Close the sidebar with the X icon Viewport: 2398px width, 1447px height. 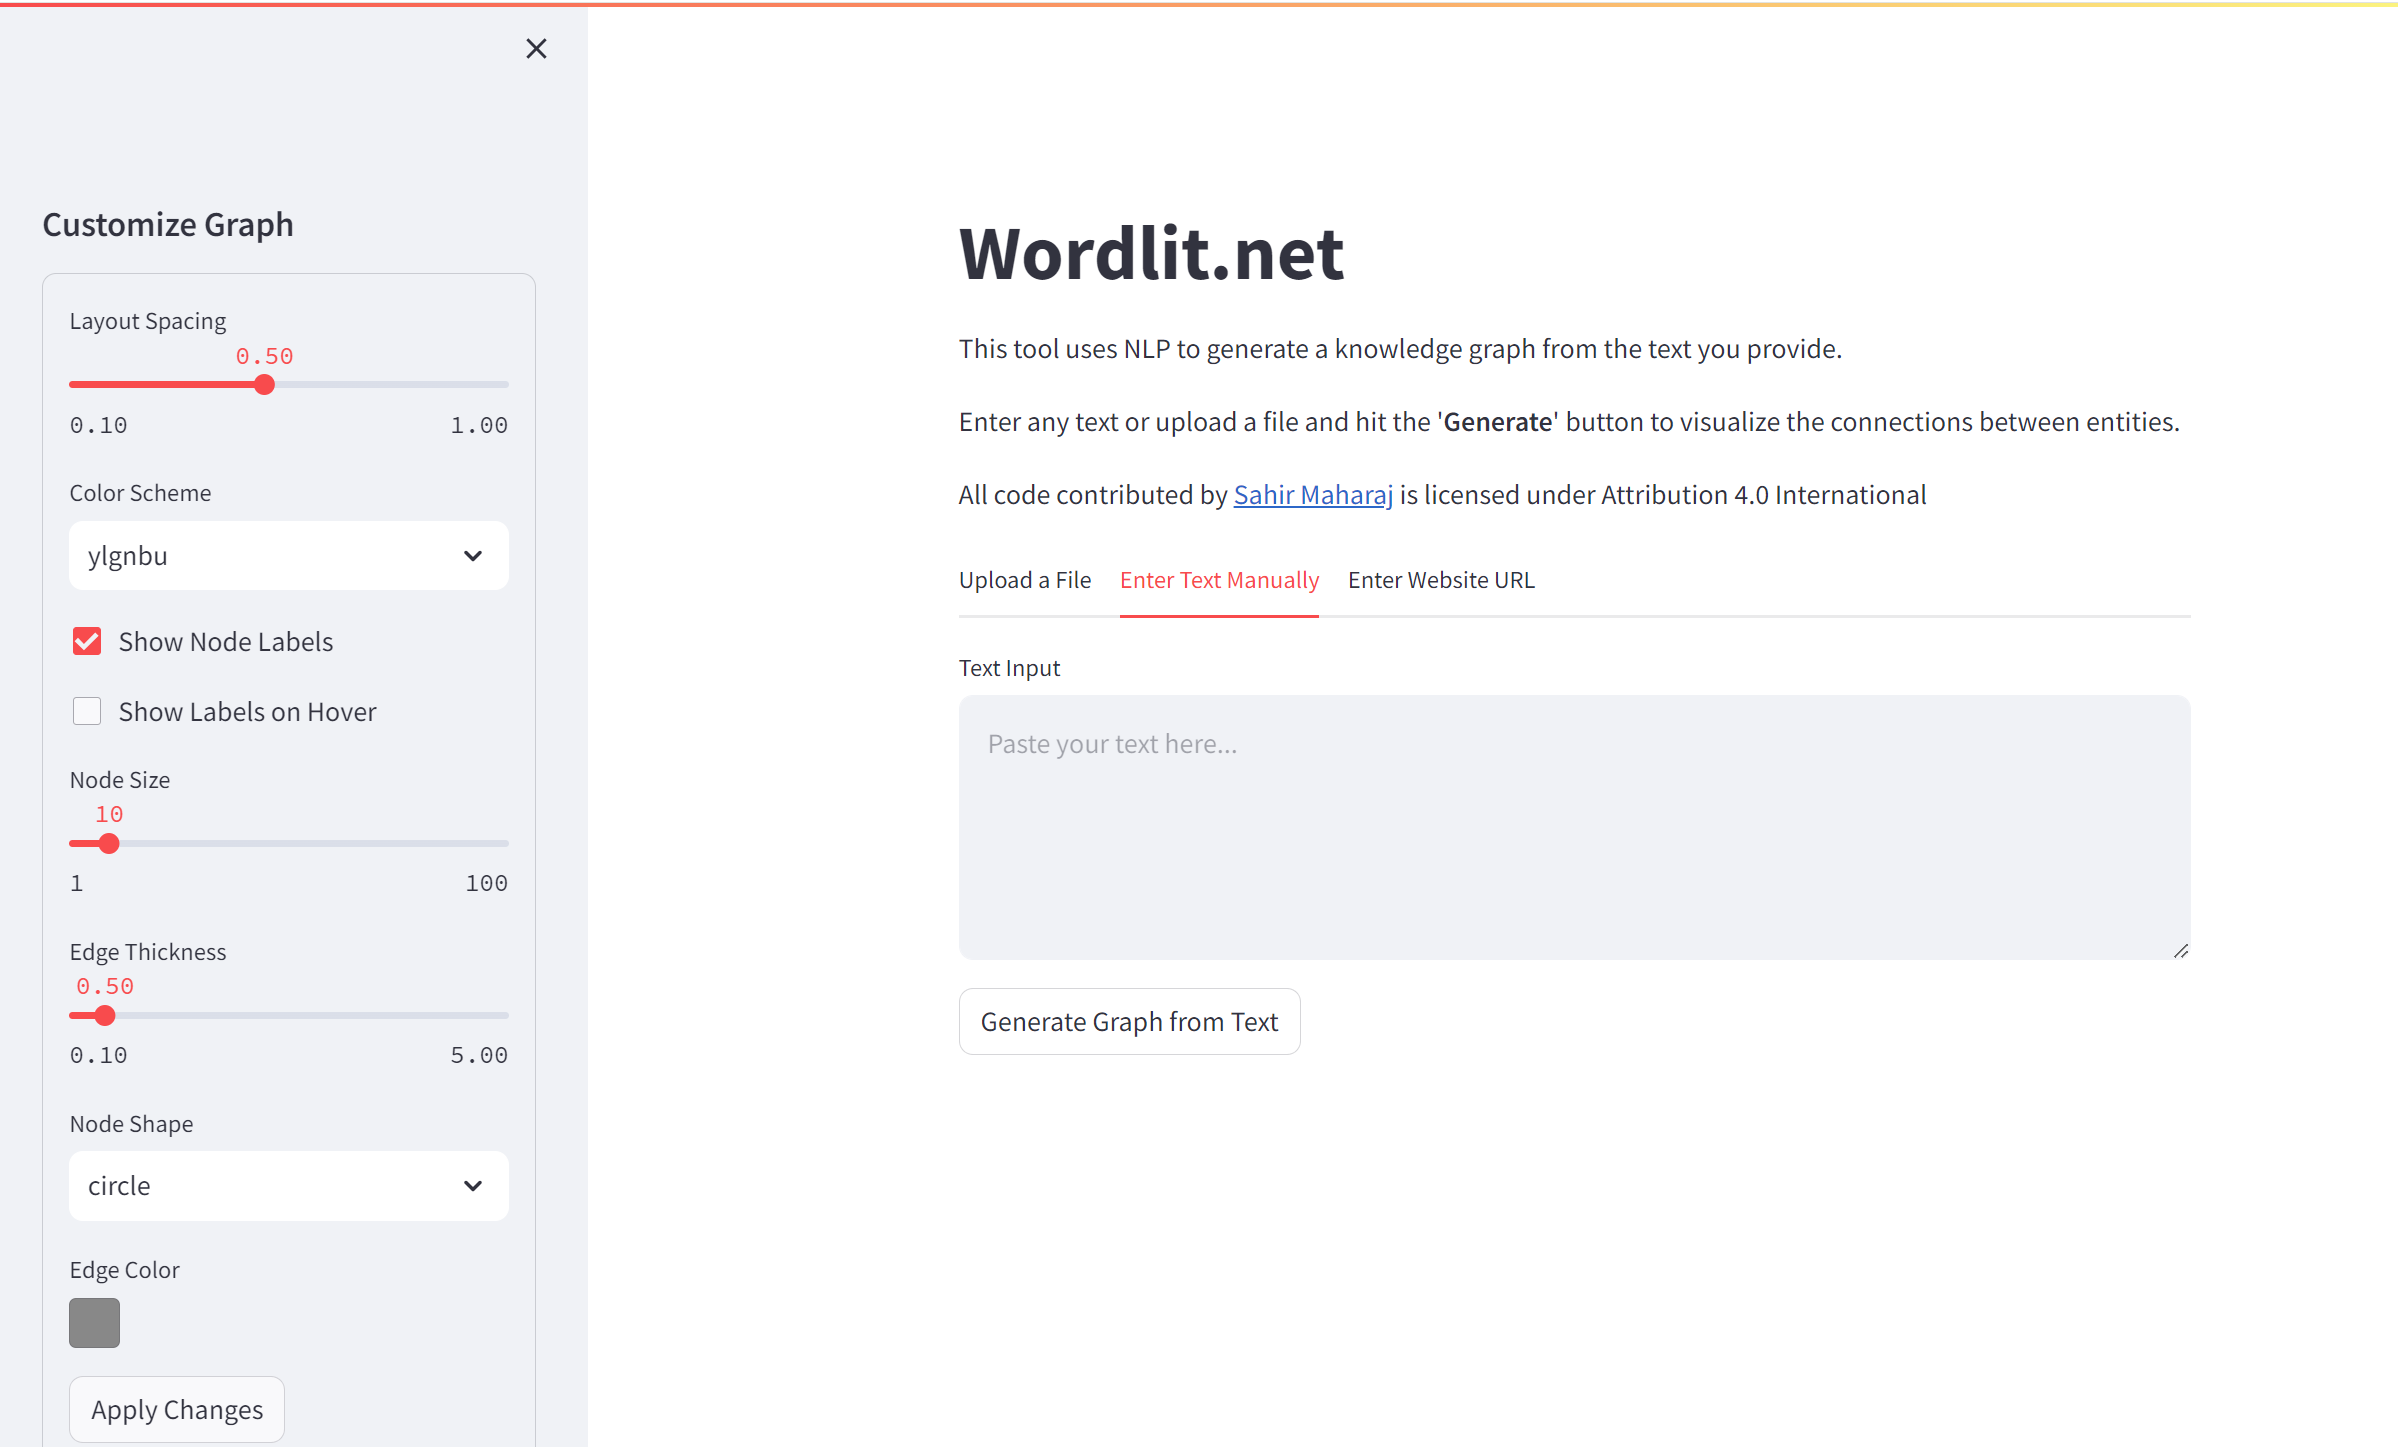536,48
